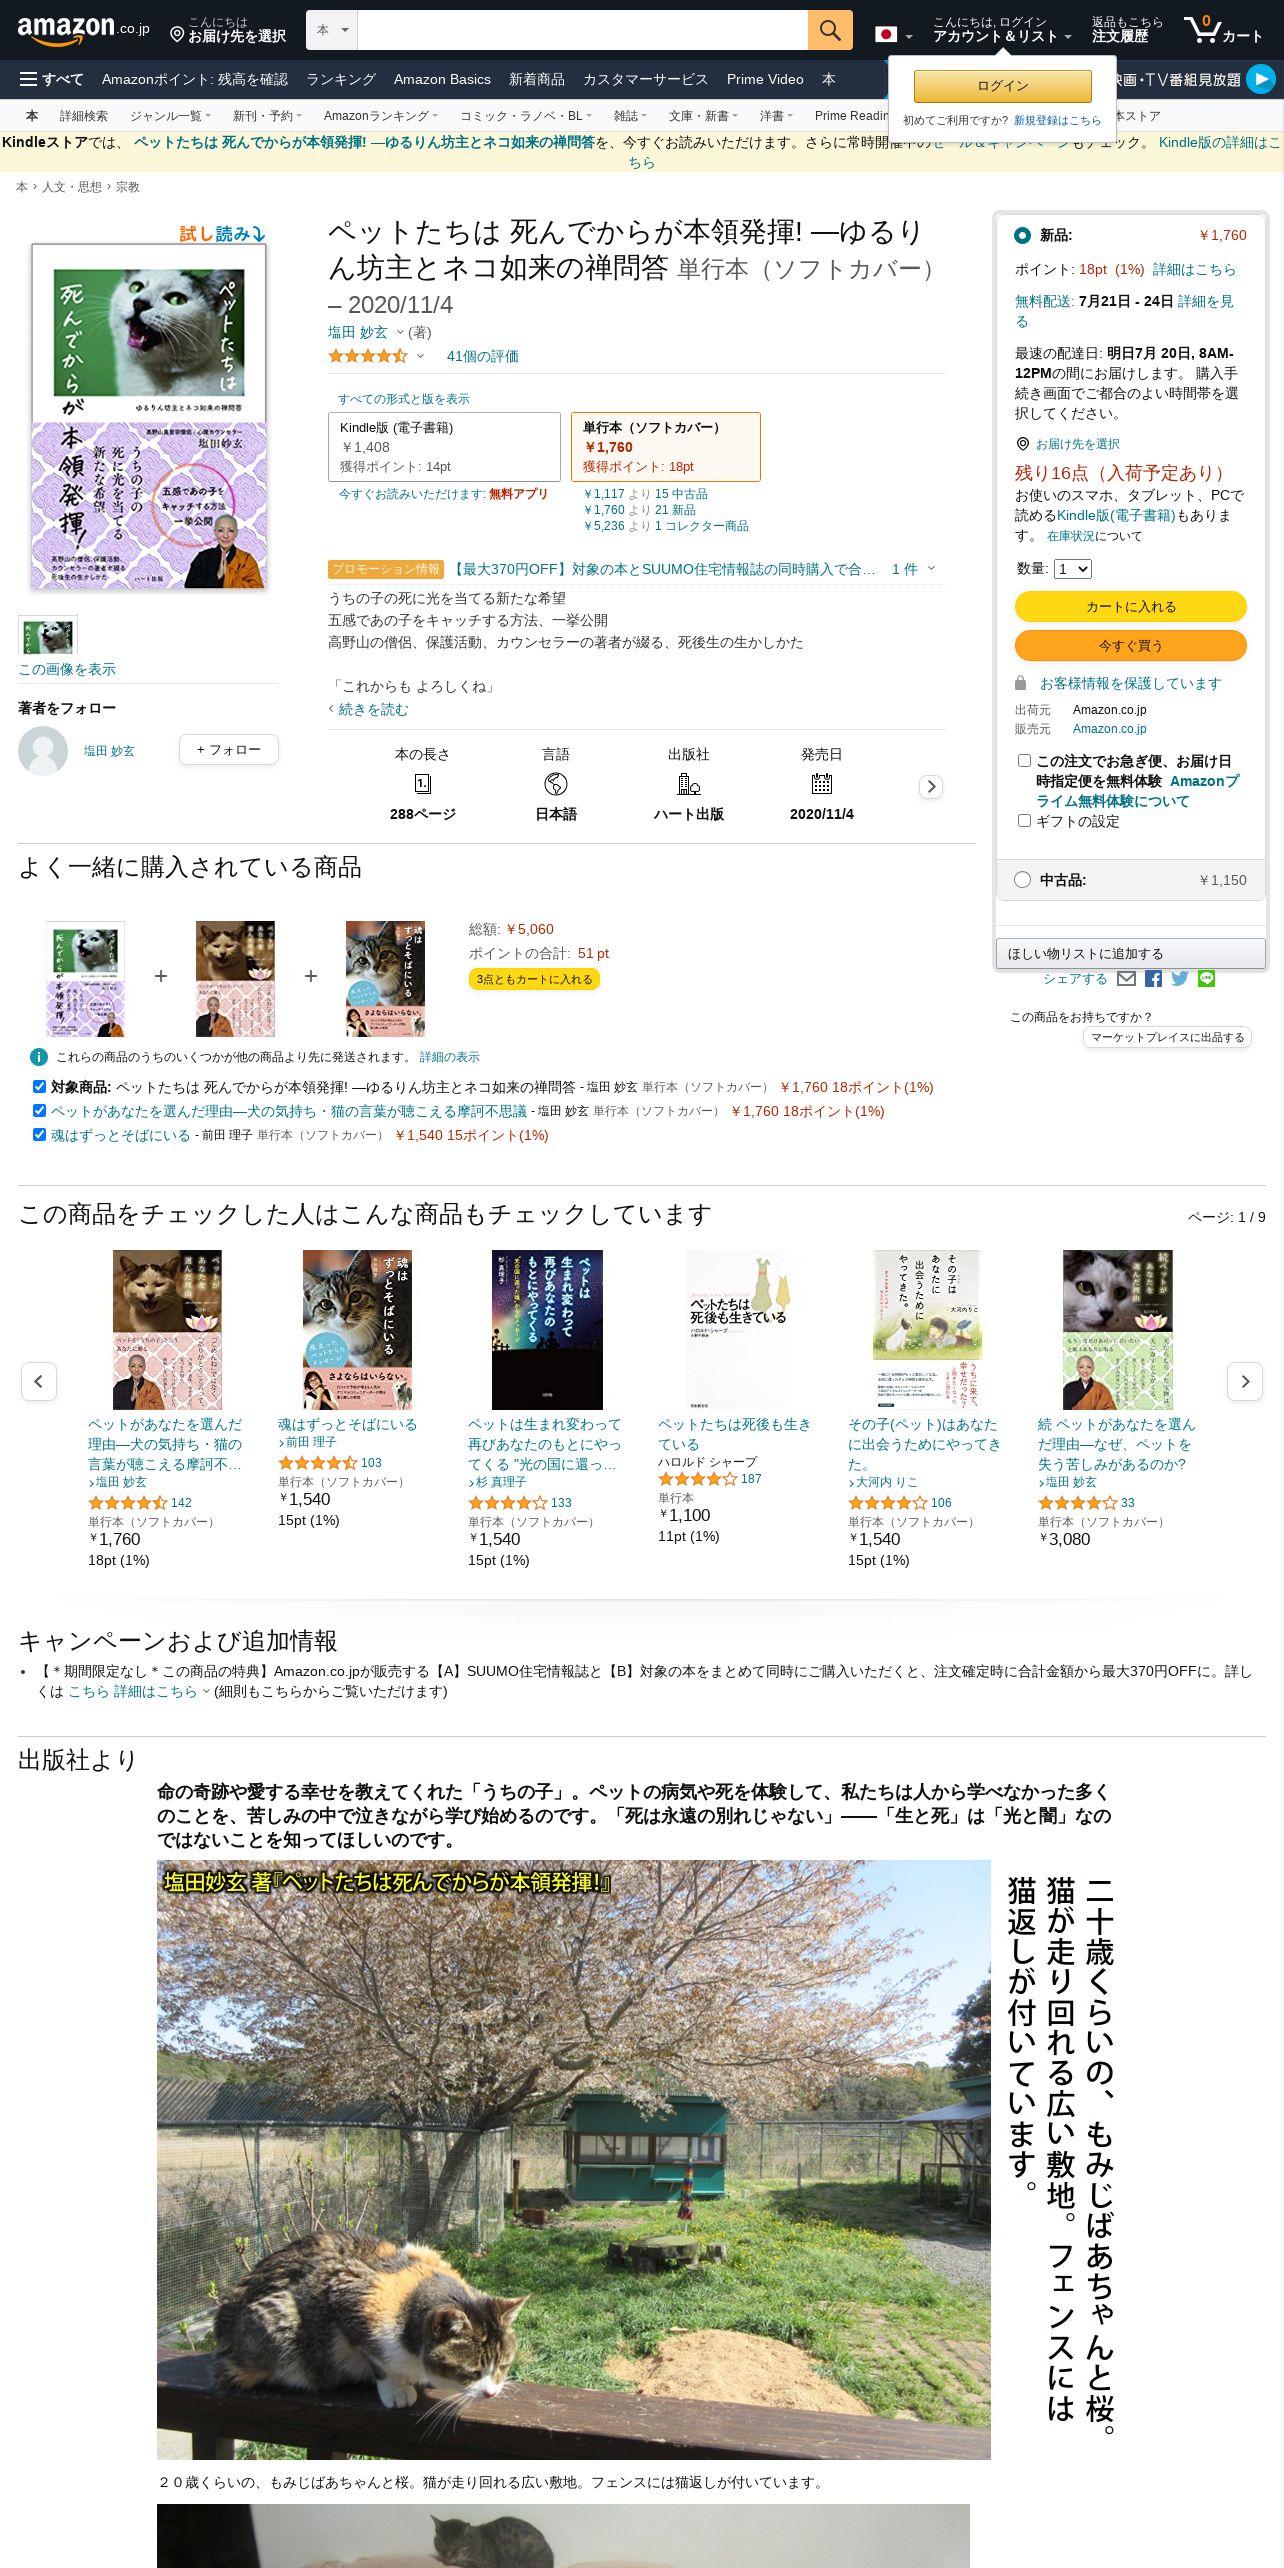Go to previous page of checked products carousel
The height and width of the screenshot is (2568, 1284).
tap(39, 1381)
